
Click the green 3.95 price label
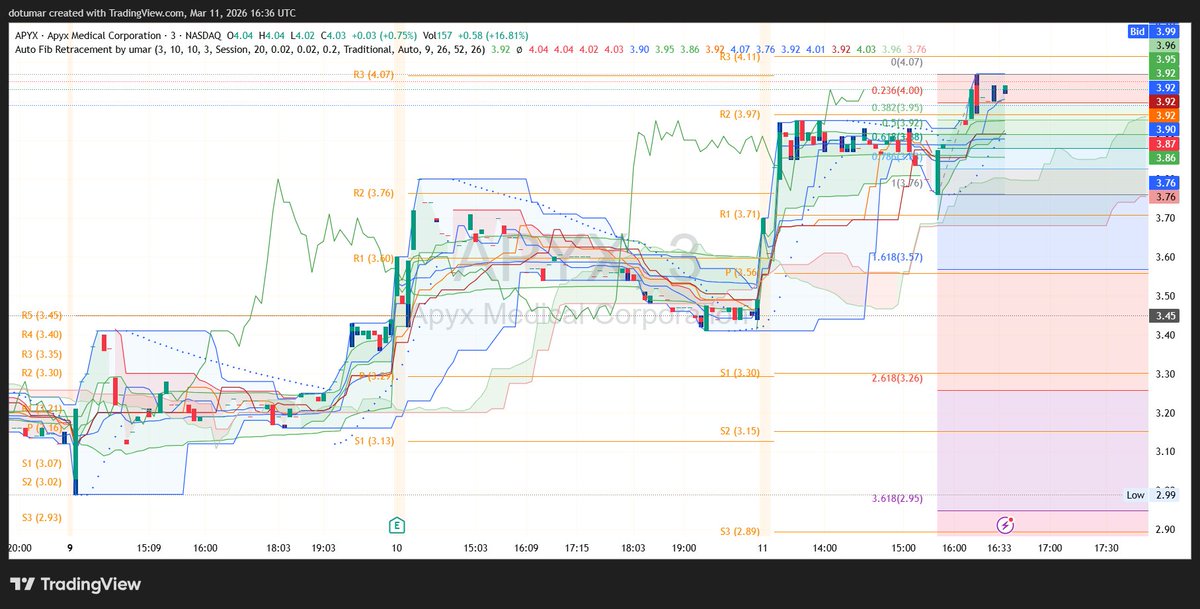(1165, 59)
